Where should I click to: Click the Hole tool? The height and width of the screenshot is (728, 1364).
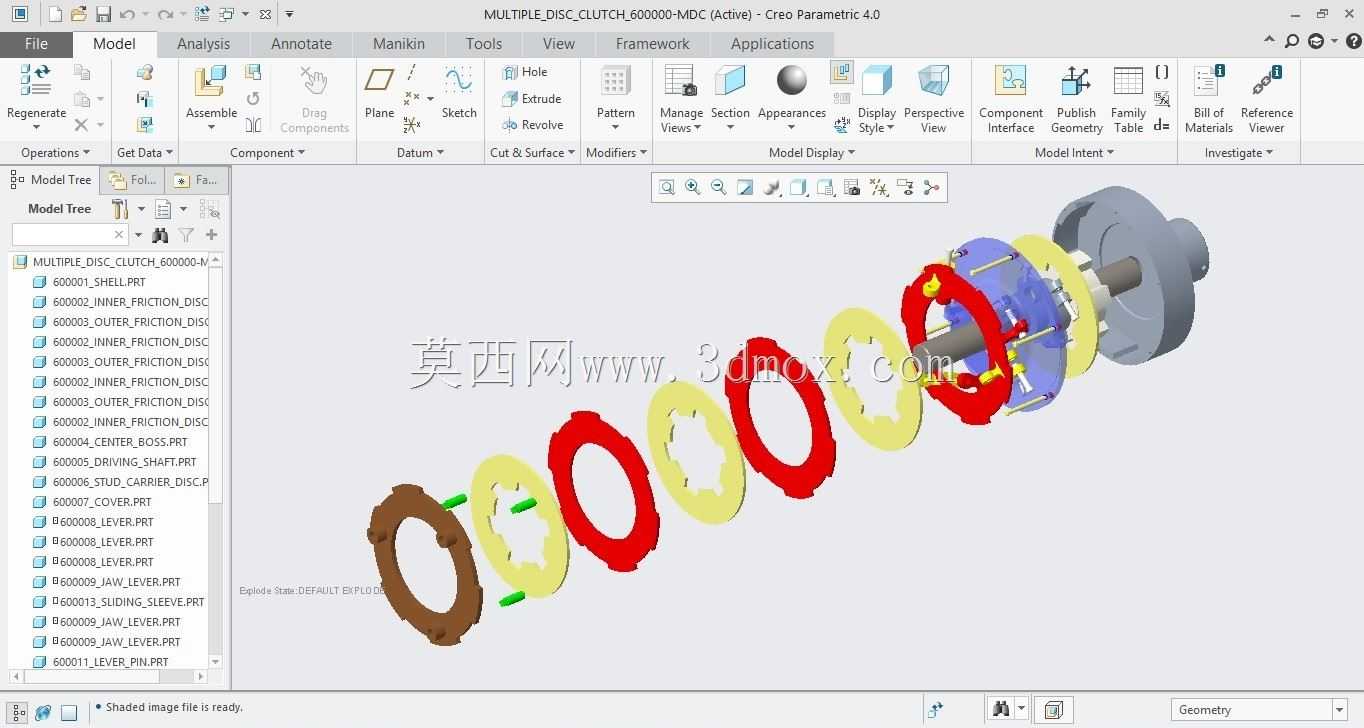coord(525,72)
